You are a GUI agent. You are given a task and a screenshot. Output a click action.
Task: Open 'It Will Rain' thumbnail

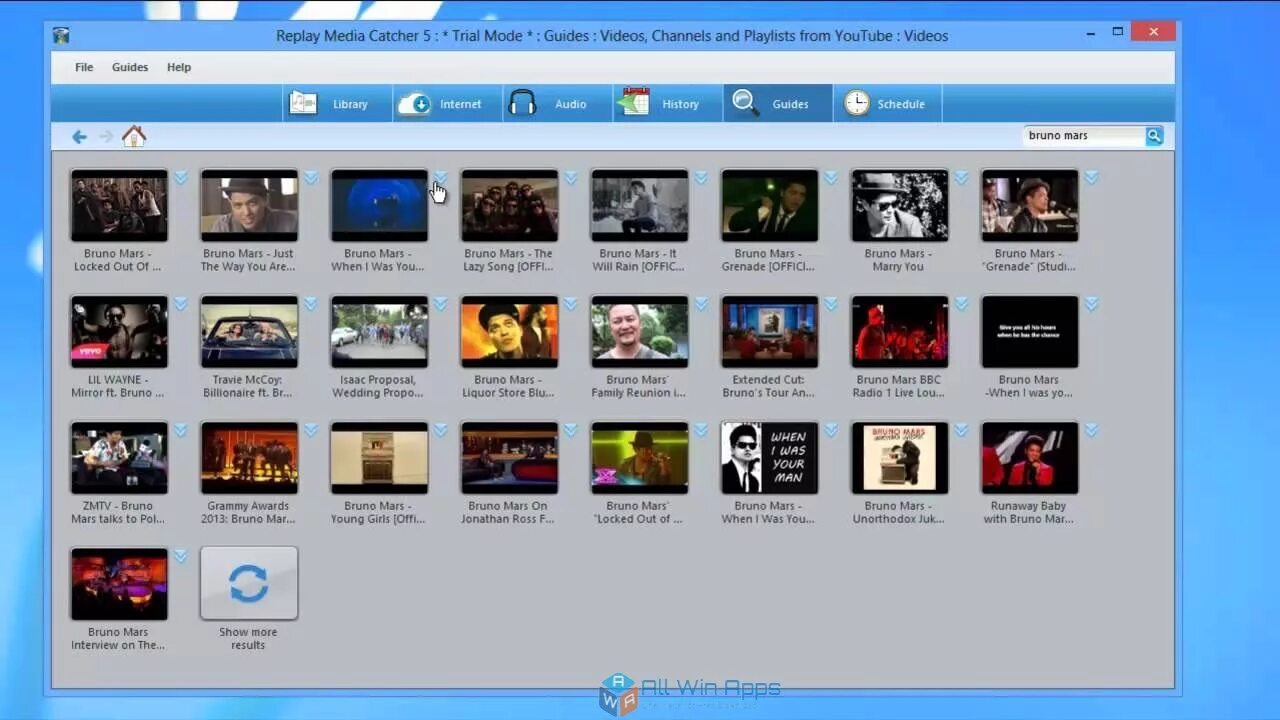[639, 205]
